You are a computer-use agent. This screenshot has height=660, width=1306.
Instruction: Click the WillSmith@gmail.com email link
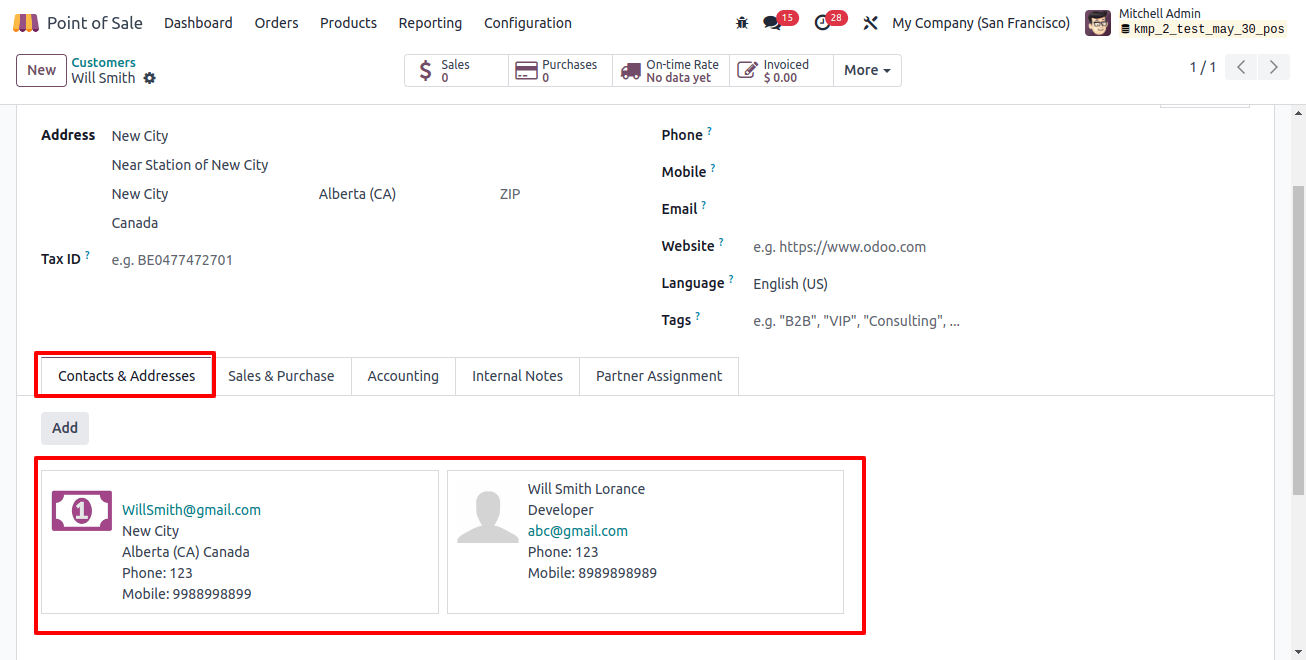191,510
